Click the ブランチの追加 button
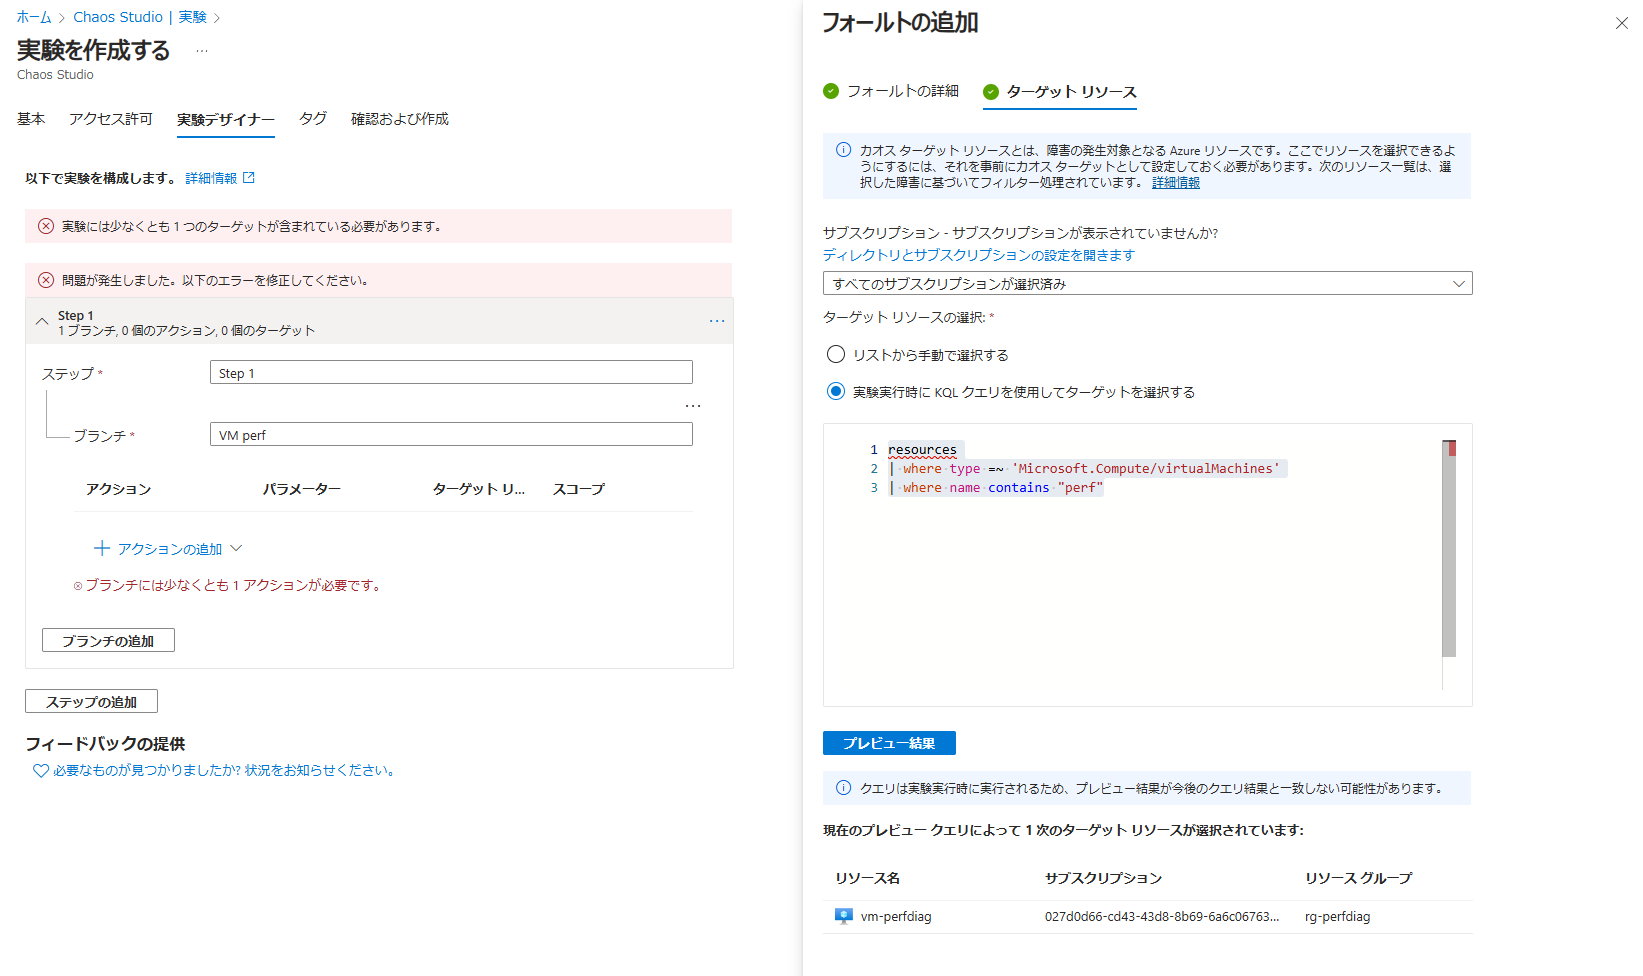This screenshot has width=1643, height=976. pyautogui.click(x=108, y=640)
